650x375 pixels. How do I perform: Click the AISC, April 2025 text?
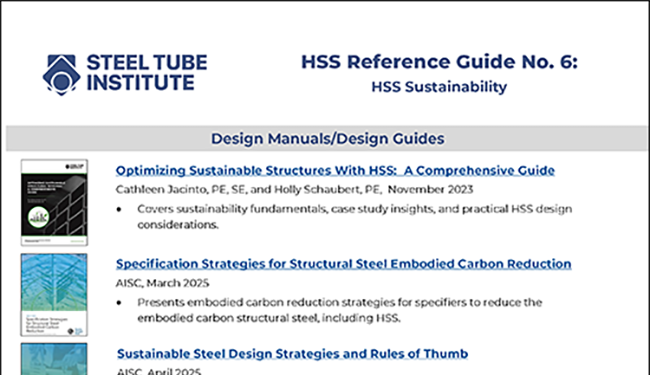point(159,371)
